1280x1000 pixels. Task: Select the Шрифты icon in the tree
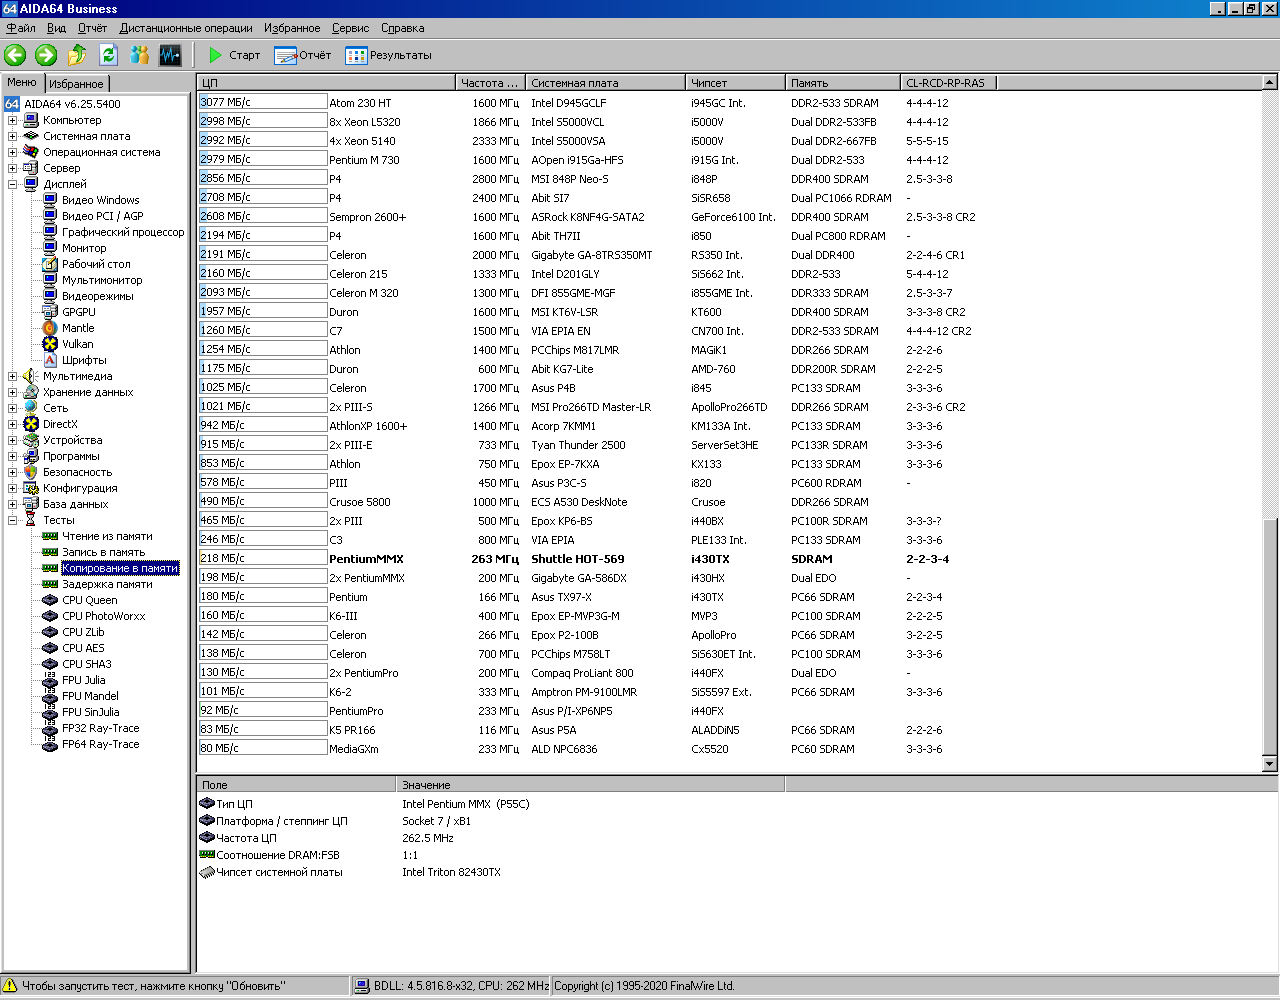coord(50,360)
